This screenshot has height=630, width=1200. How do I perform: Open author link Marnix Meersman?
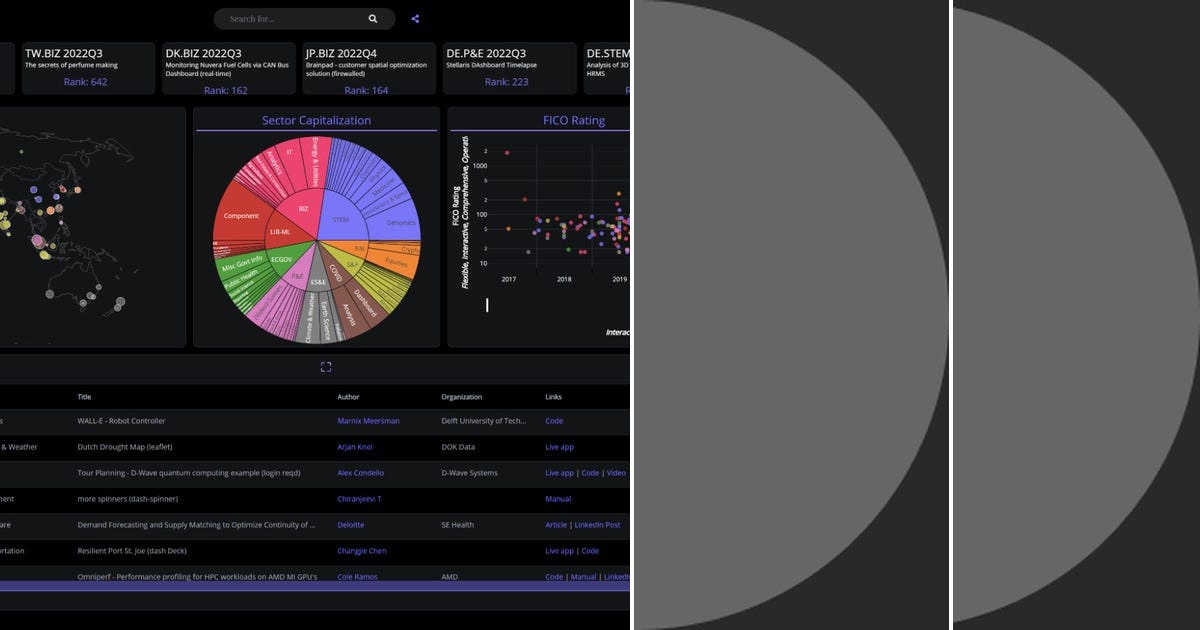coord(368,421)
